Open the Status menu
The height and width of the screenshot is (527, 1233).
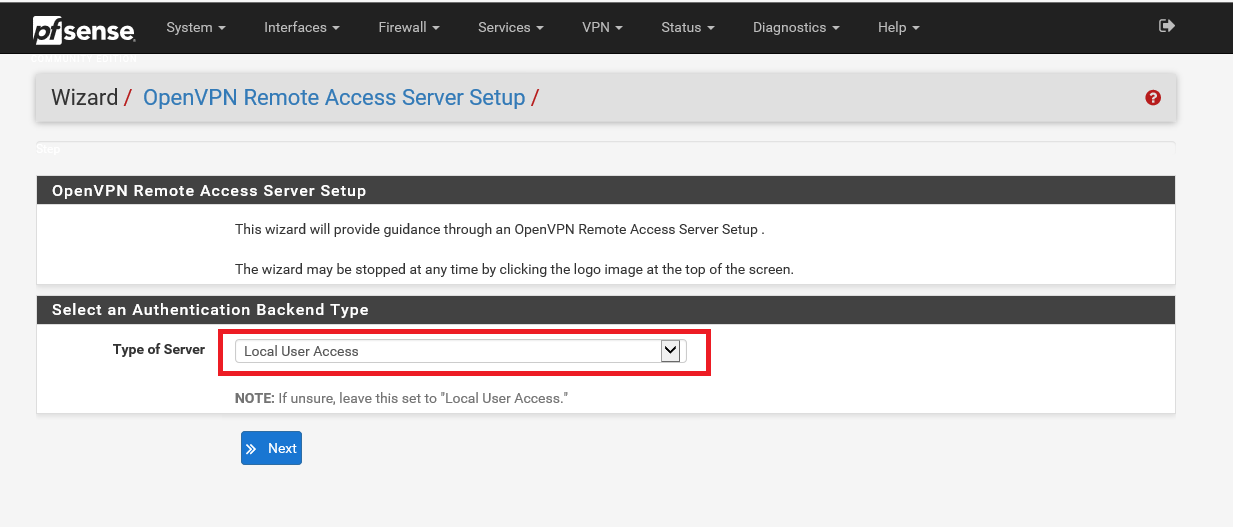tap(687, 27)
